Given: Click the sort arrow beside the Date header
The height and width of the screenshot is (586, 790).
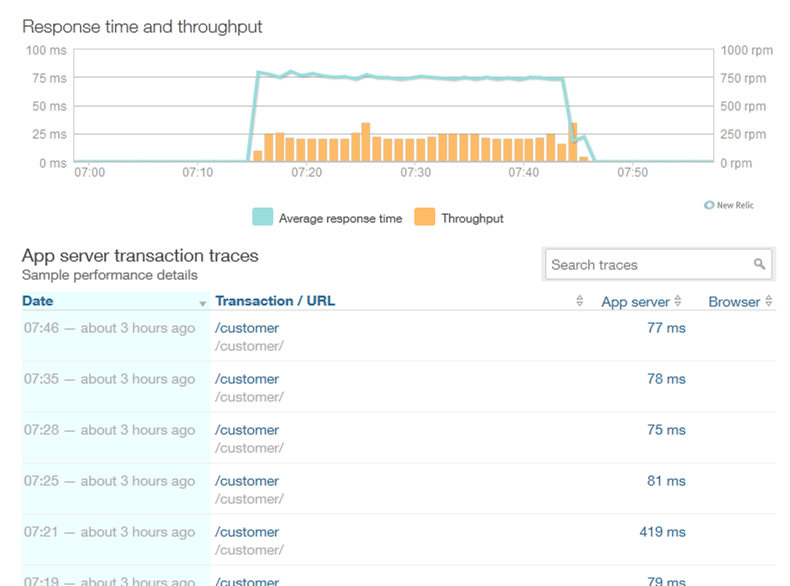Looking at the screenshot, I should coord(203,303).
